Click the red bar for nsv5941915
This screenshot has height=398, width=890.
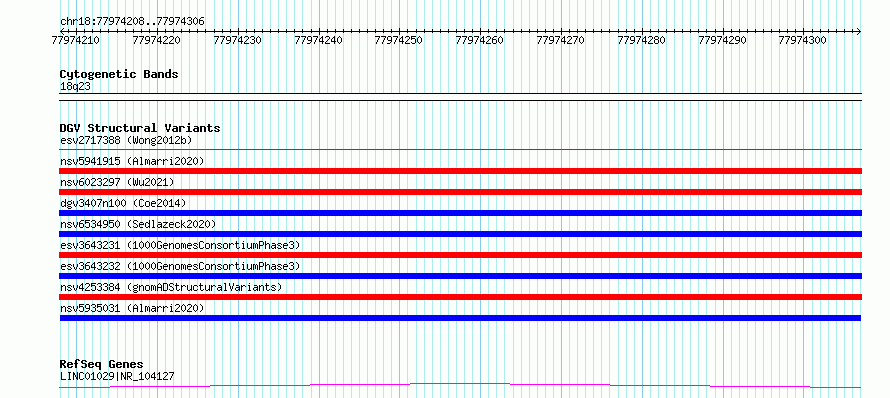click(460, 171)
